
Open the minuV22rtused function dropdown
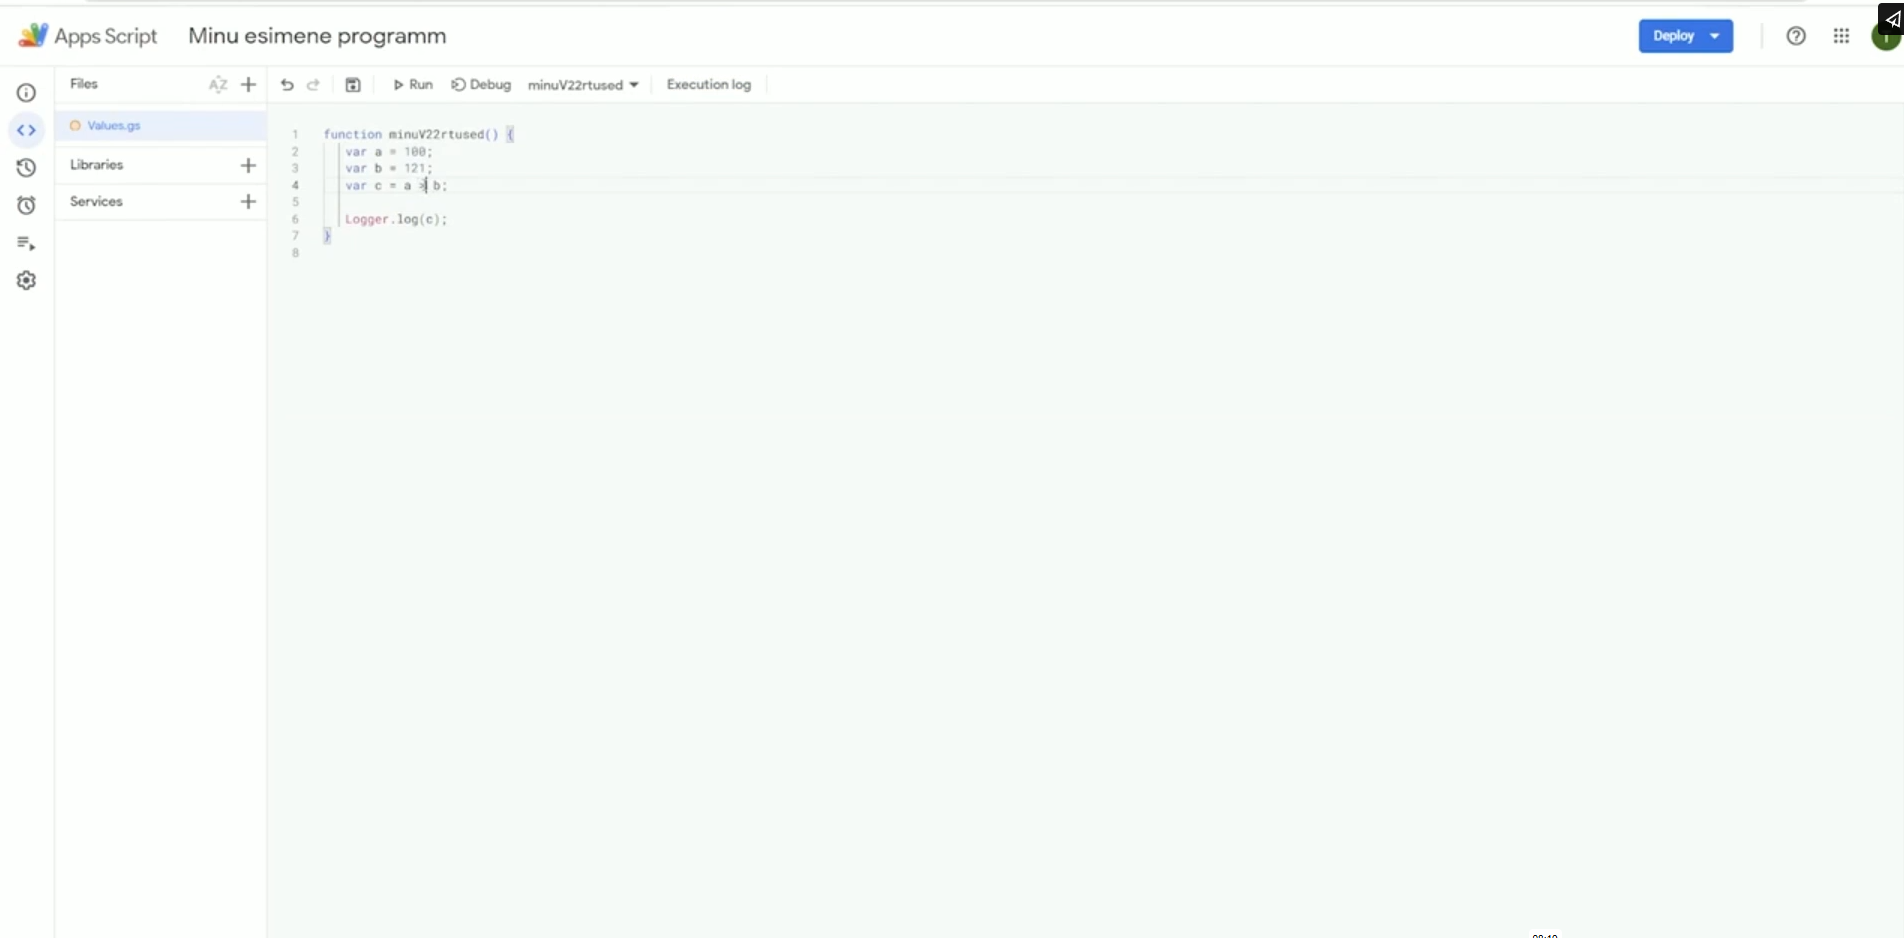point(583,85)
